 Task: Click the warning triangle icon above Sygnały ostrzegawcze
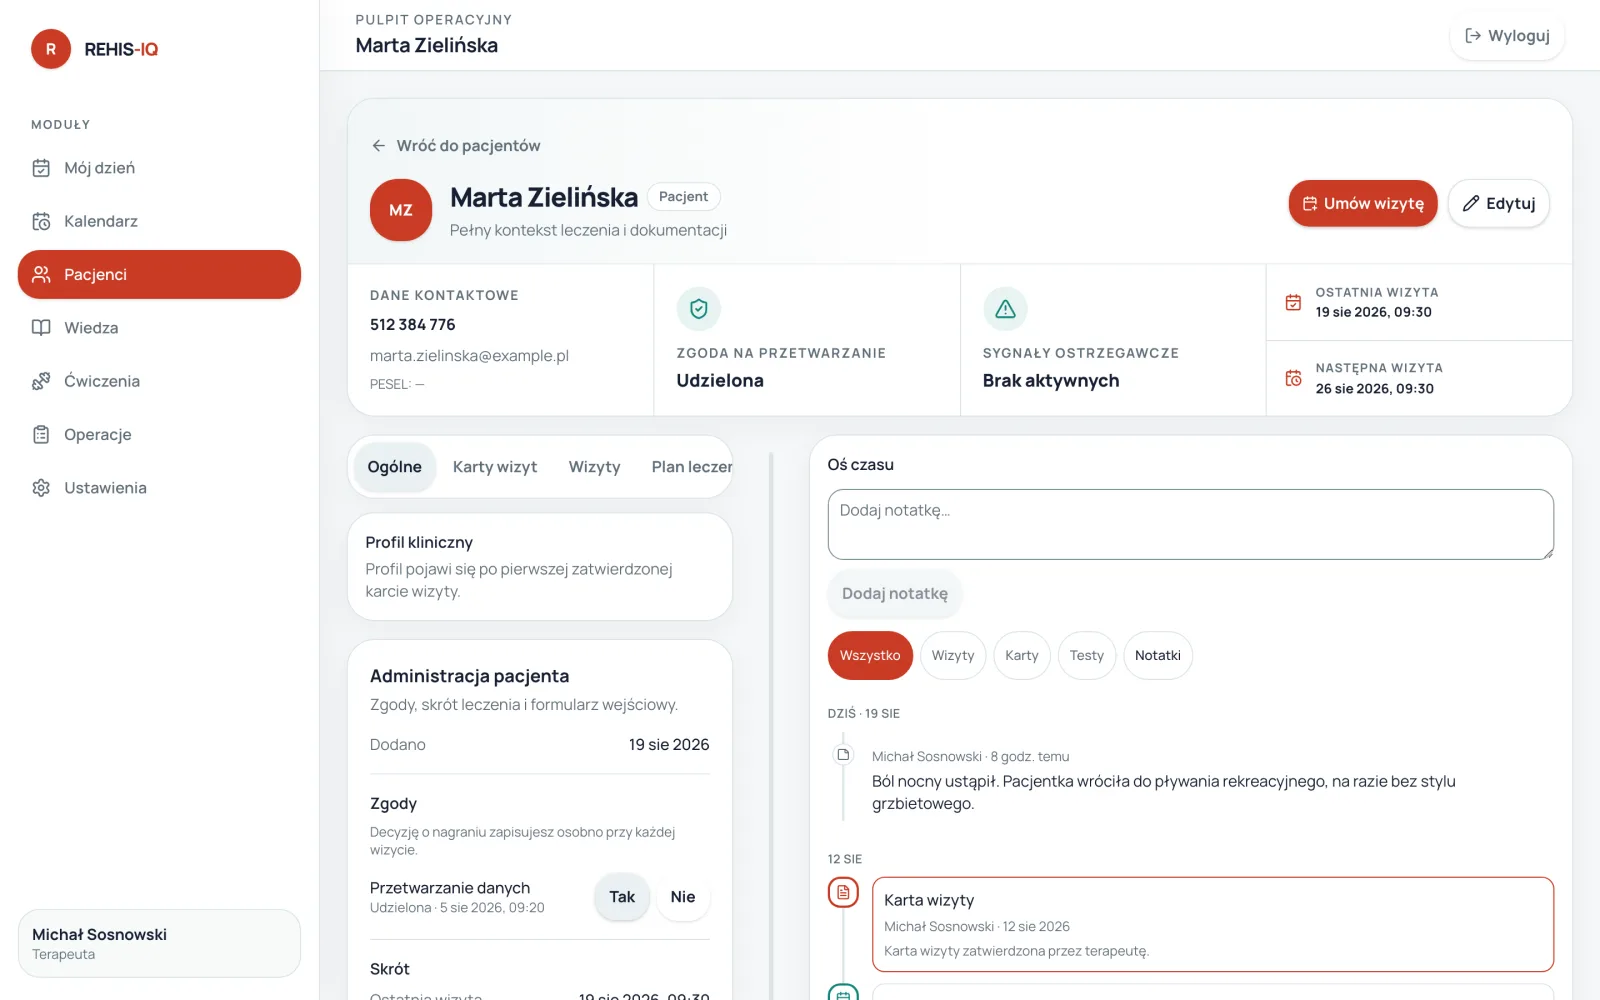[x=1005, y=309]
